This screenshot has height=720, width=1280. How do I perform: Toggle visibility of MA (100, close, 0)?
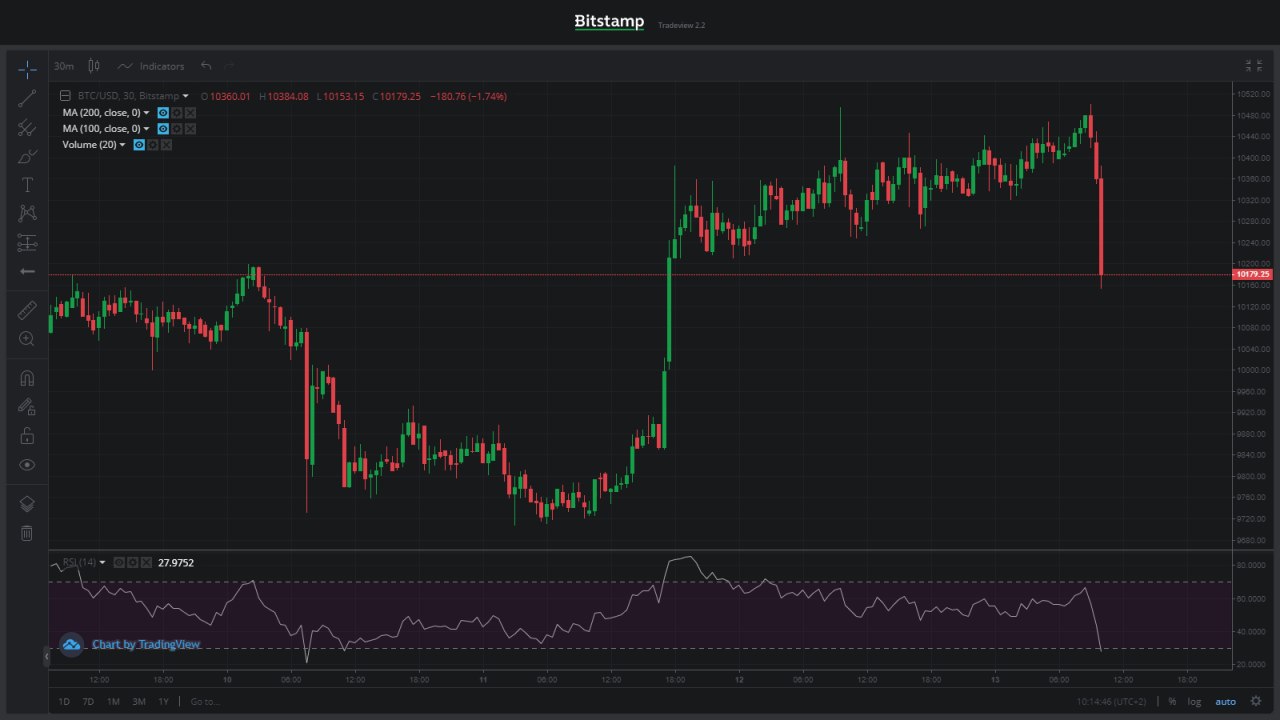[x=163, y=129]
